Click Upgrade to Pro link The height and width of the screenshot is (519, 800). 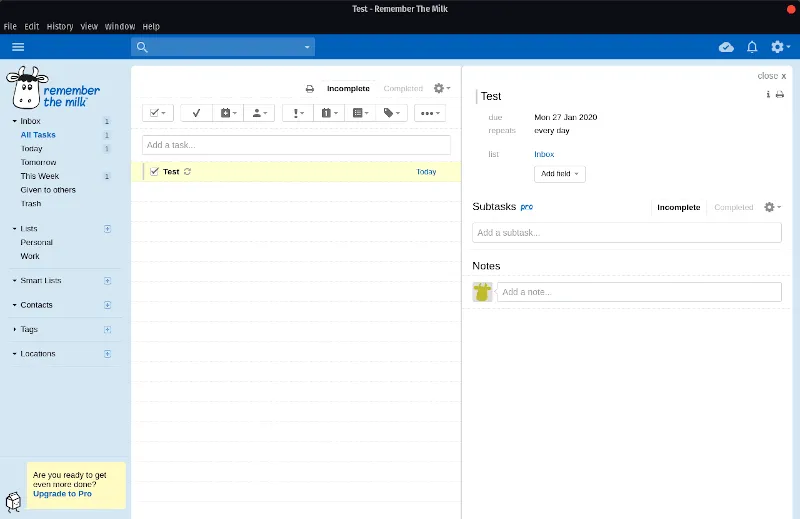click(x=62, y=494)
